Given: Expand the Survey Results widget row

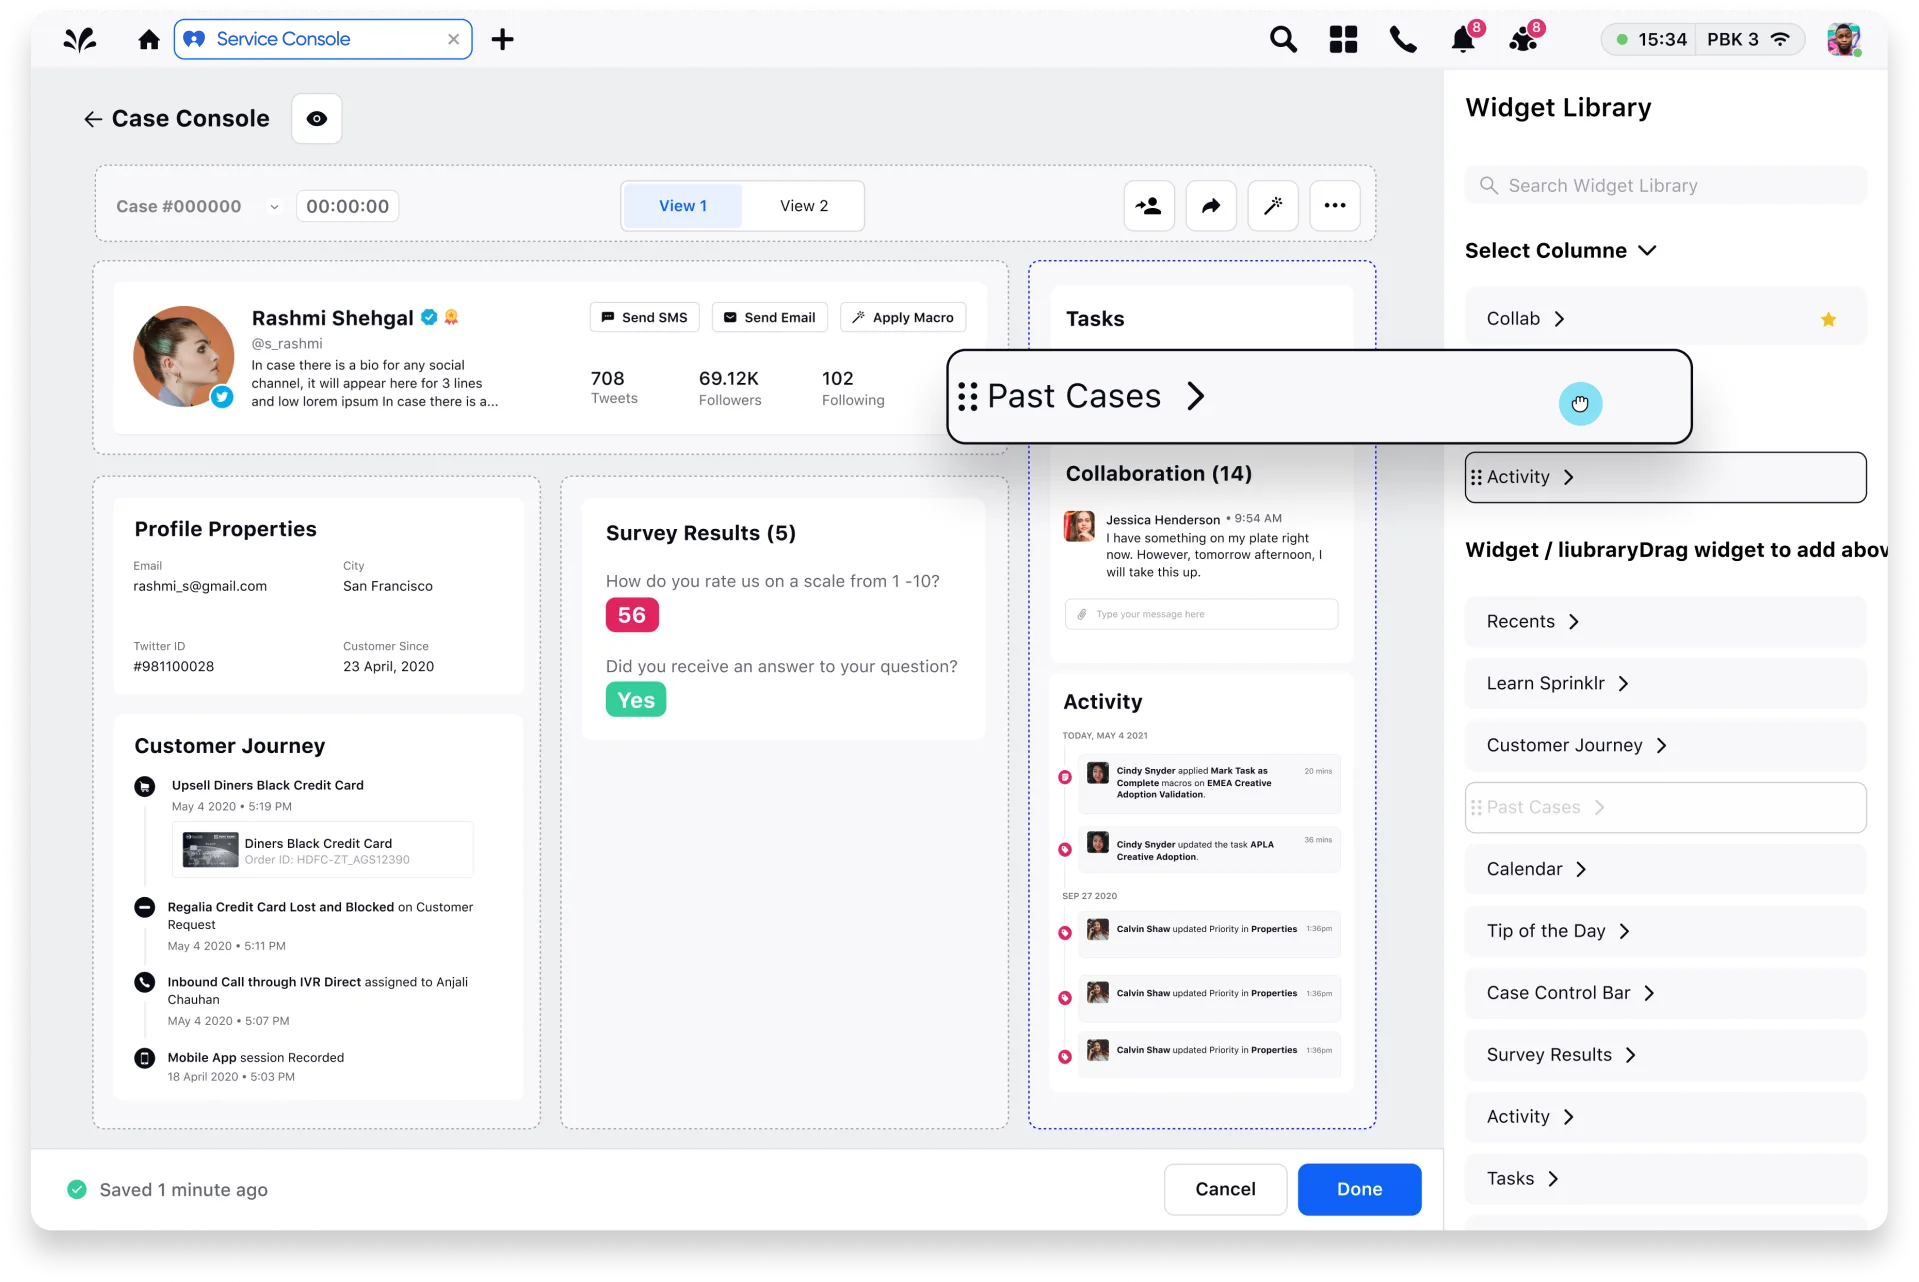Looking at the screenshot, I should pyautogui.click(x=1665, y=1056).
